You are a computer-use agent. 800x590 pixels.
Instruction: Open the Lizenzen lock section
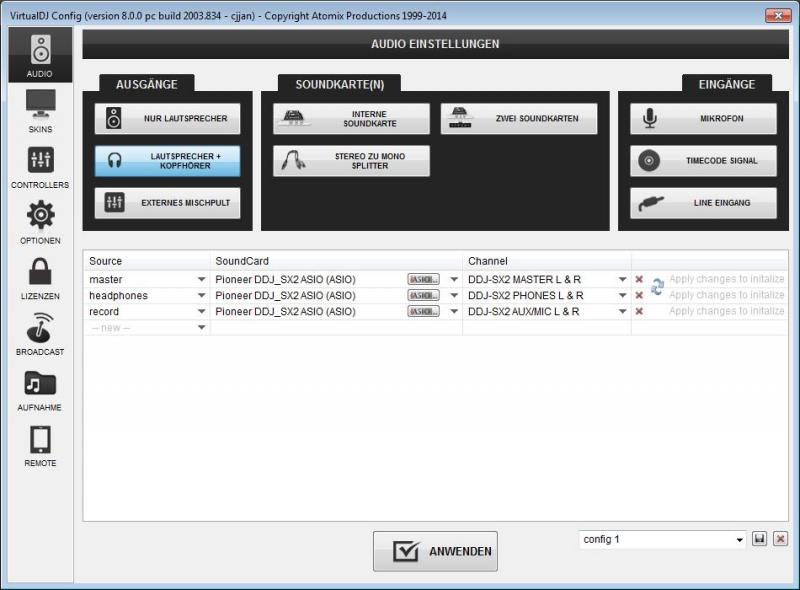pyautogui.click(x=40, y=278)
